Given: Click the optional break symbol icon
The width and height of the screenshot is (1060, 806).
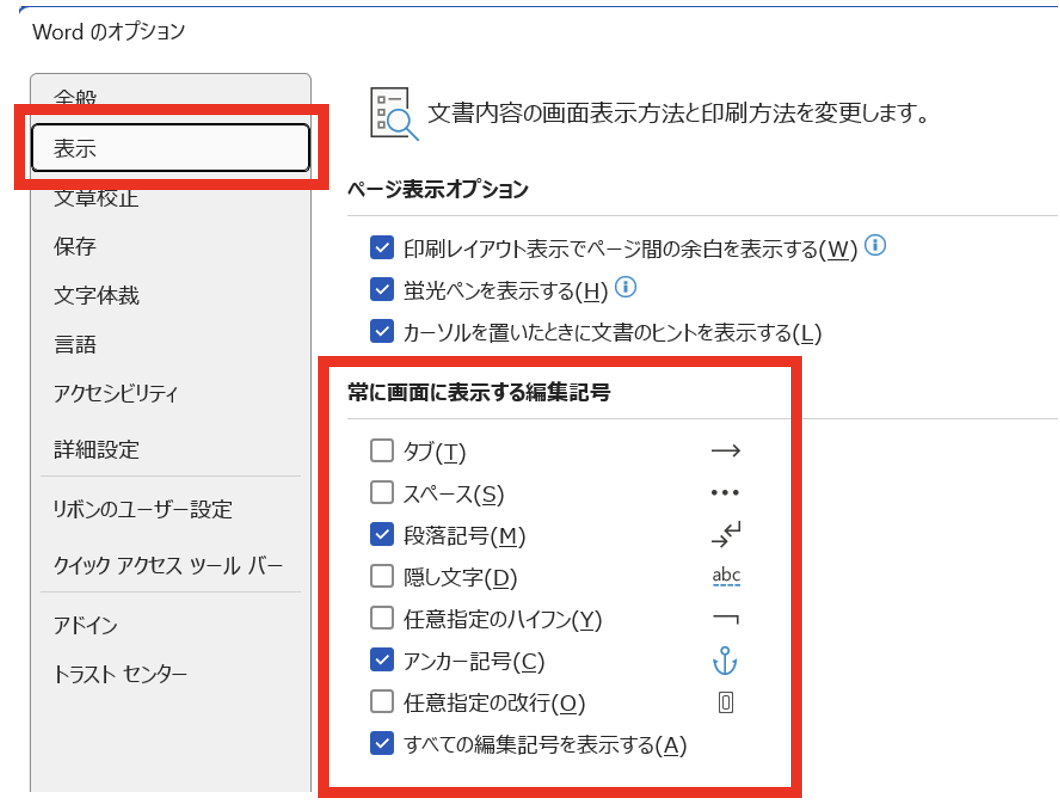Looking at the screenshot, I should 726,703.
